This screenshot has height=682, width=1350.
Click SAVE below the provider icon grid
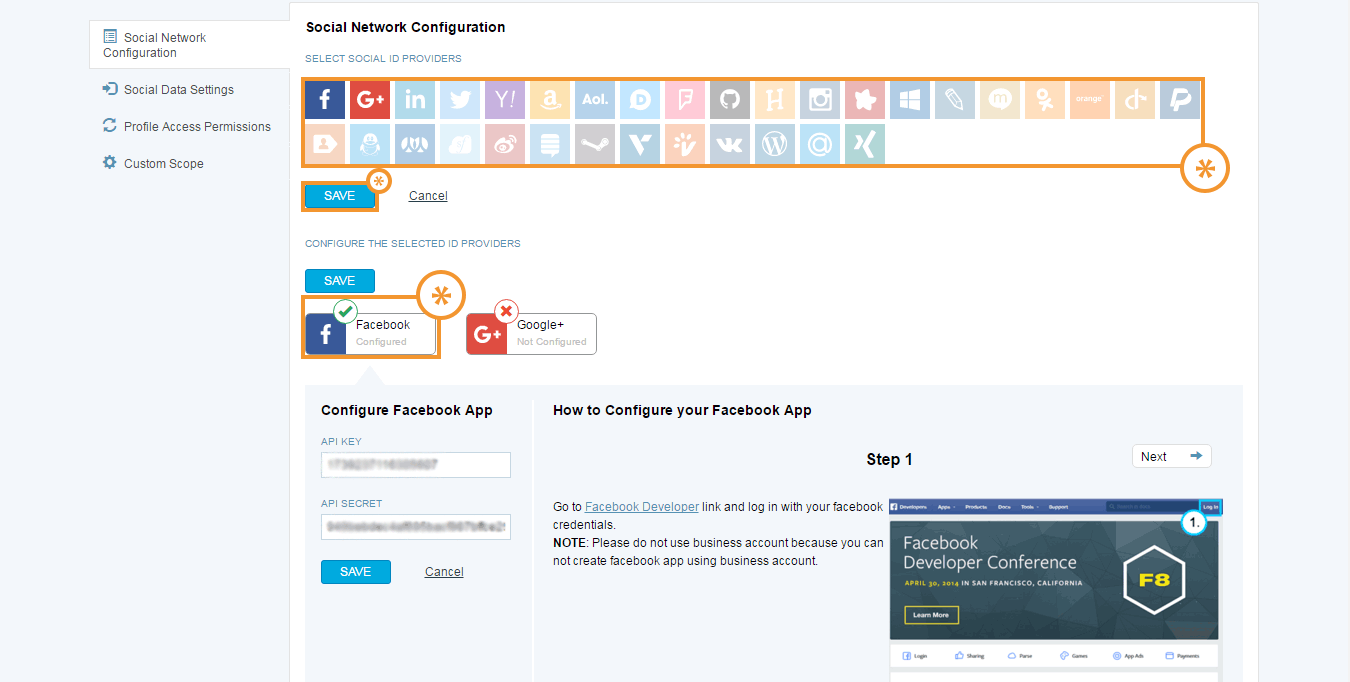(340, 196)
